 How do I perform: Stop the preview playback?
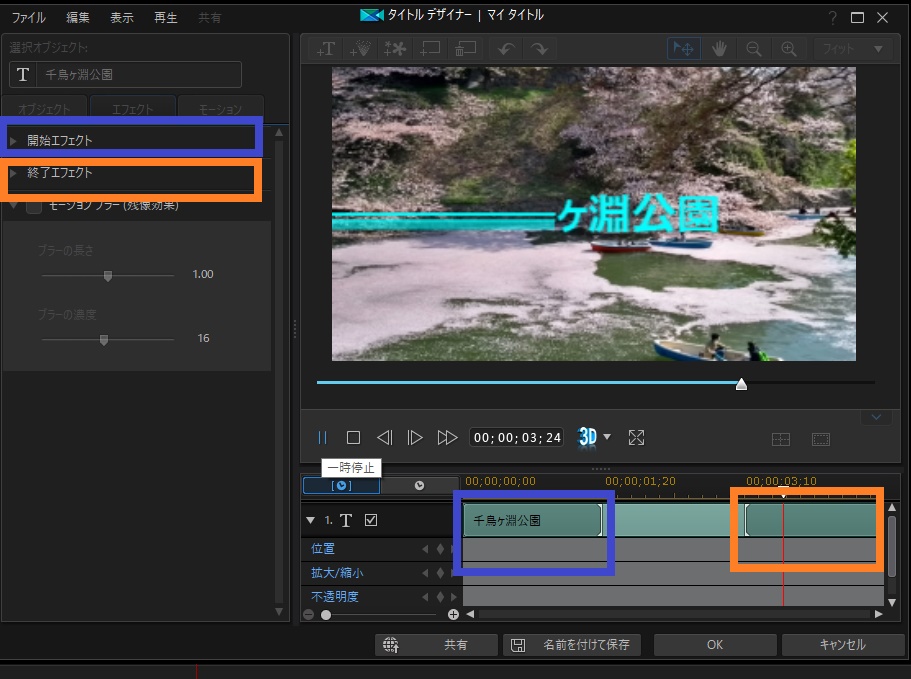point(353,437)
